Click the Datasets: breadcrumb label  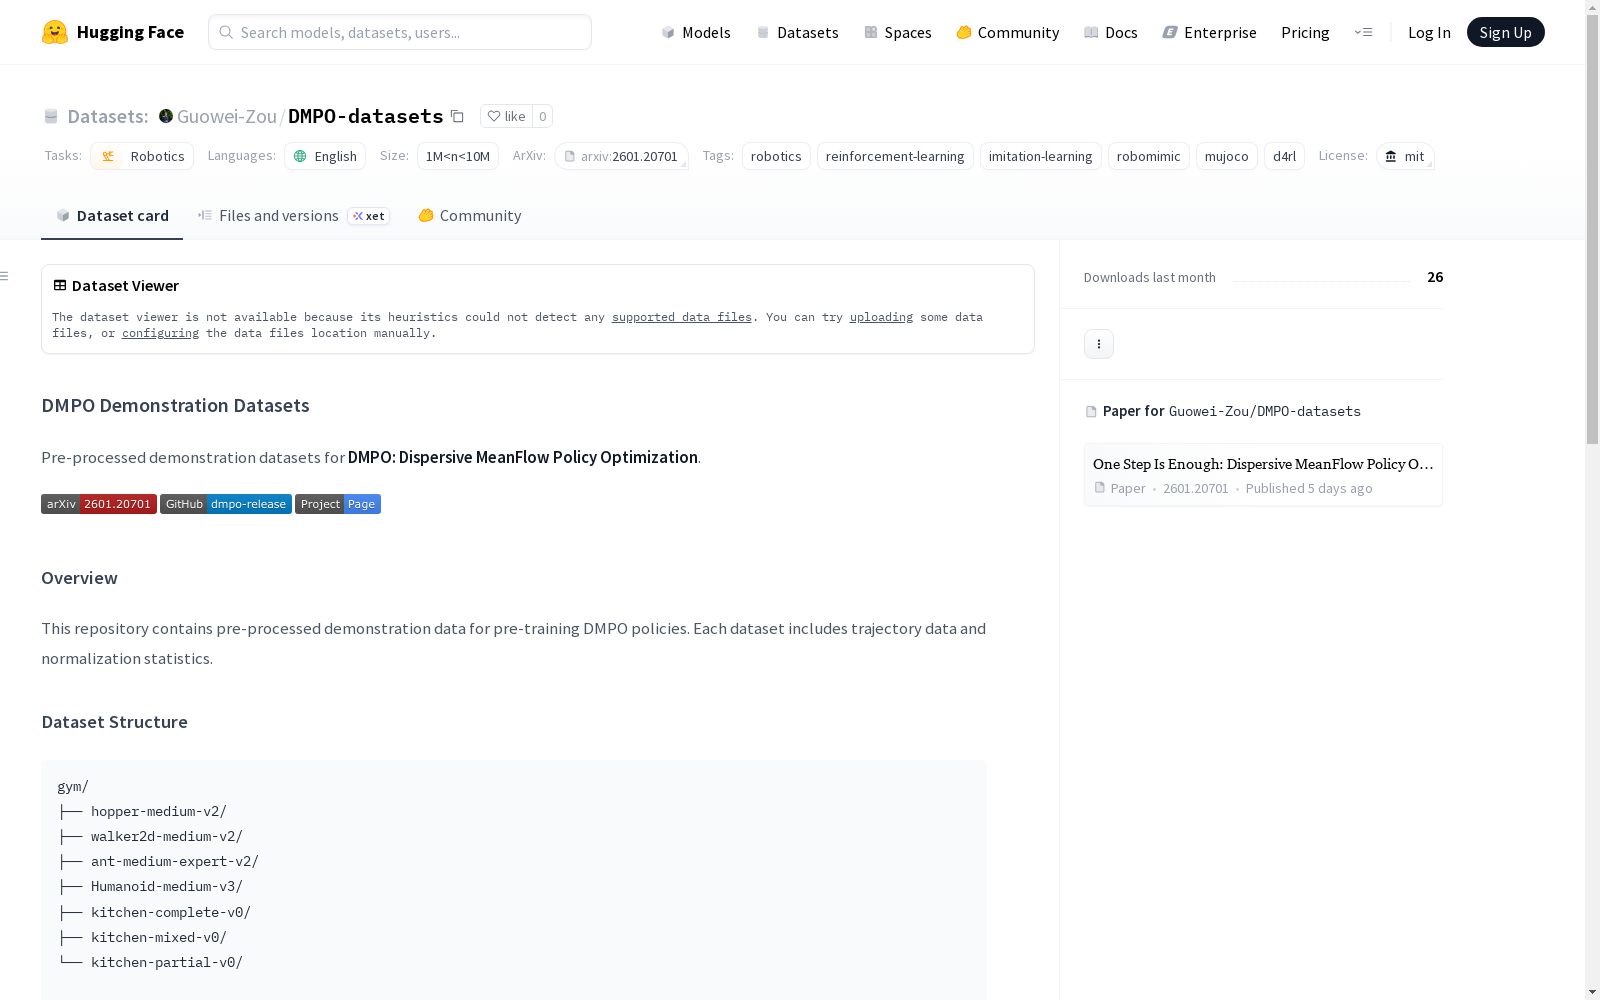tap(107, 116)
